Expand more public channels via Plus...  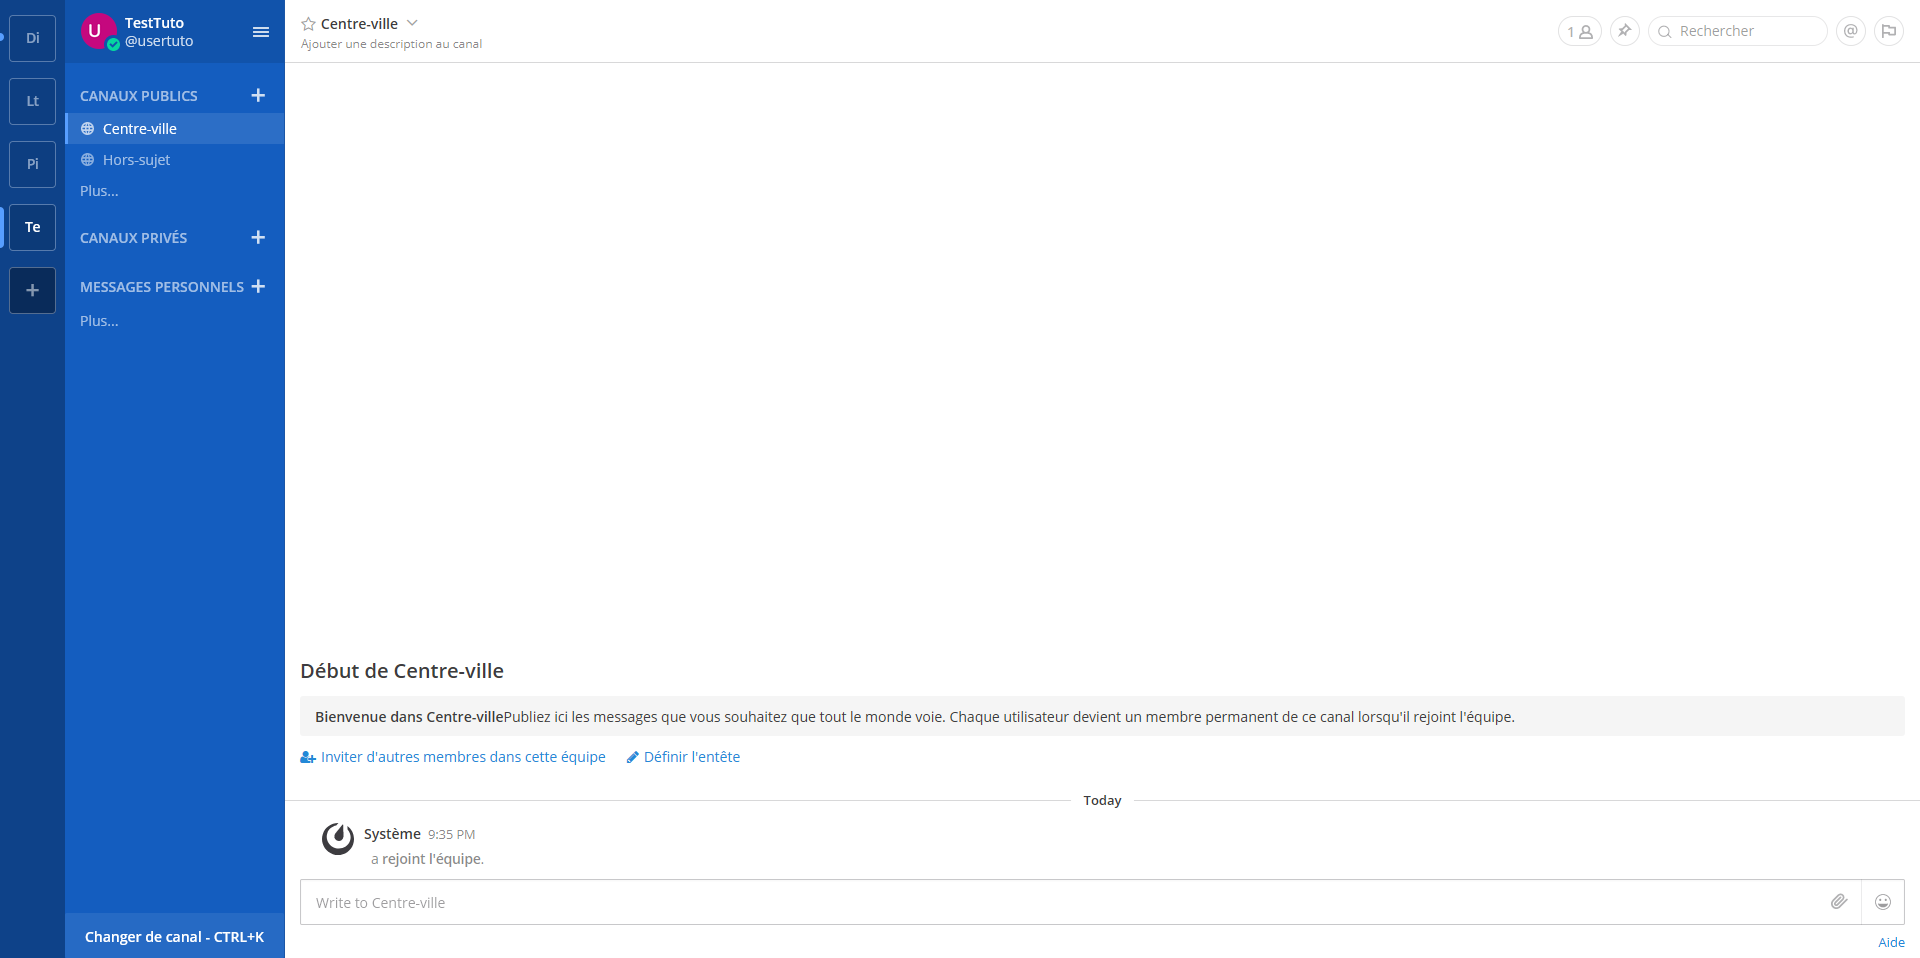click(x=99, y=191)
